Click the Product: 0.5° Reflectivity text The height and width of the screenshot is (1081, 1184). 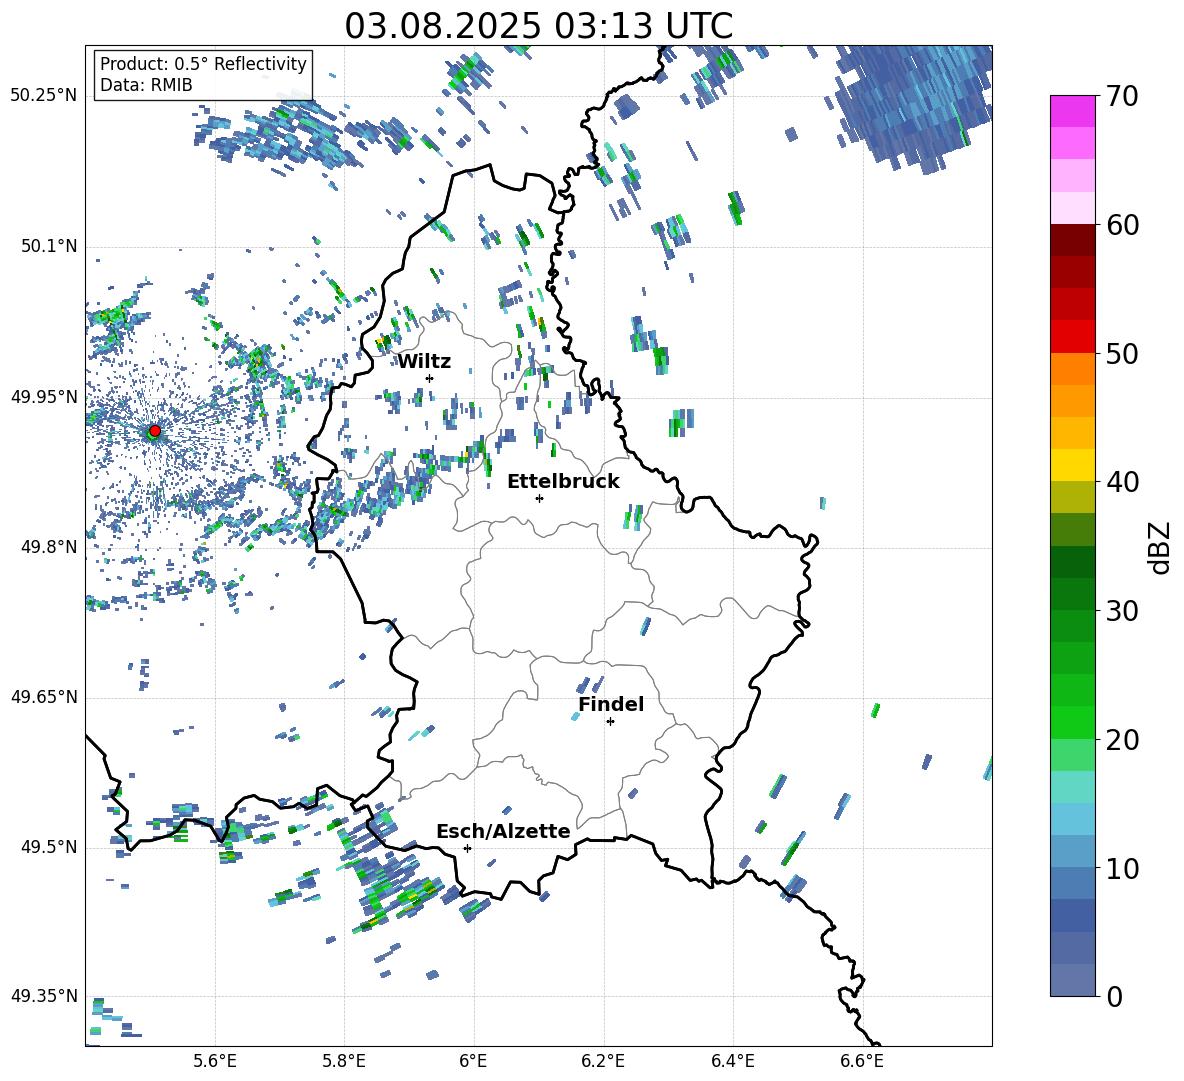pos(203,64)
